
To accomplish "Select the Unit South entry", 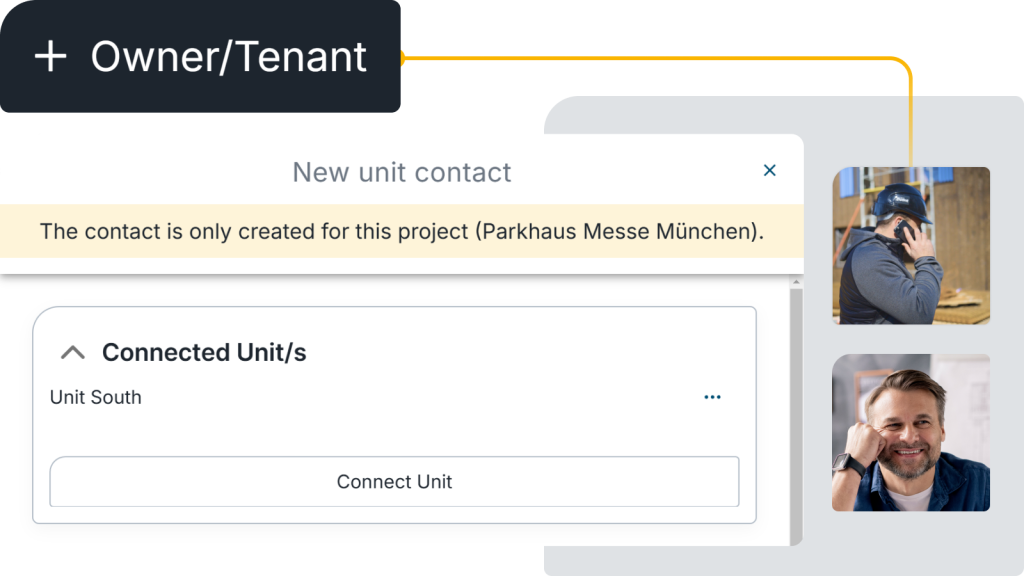I will click(x=96, y=397).
